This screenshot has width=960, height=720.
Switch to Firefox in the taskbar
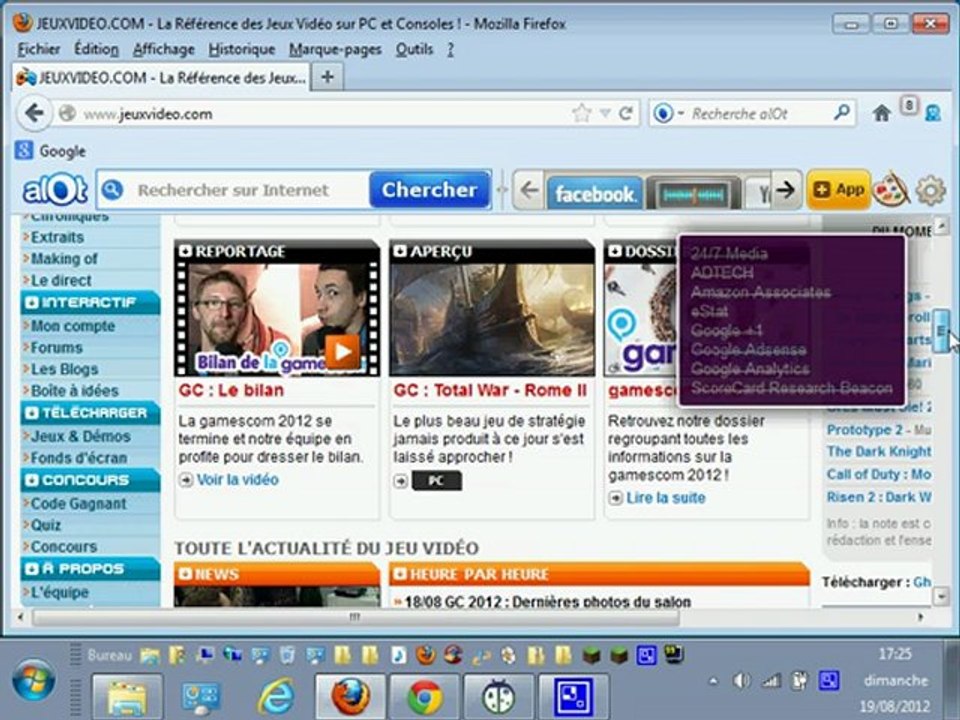(350, 697)
